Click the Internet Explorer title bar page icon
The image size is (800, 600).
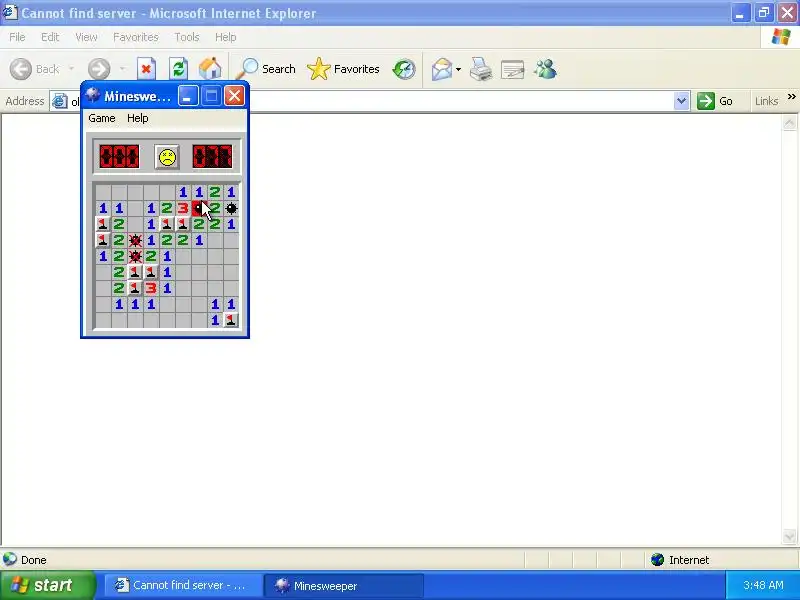coord(10,12)
